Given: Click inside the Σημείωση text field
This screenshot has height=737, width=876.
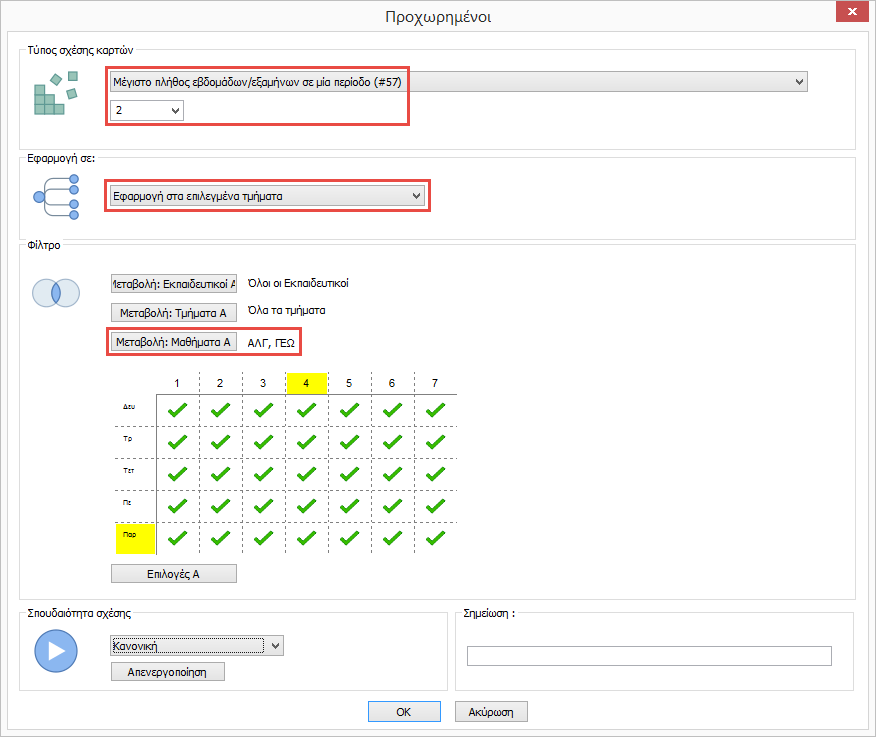Looking at the screenshot, I should (x=648, y=656).
